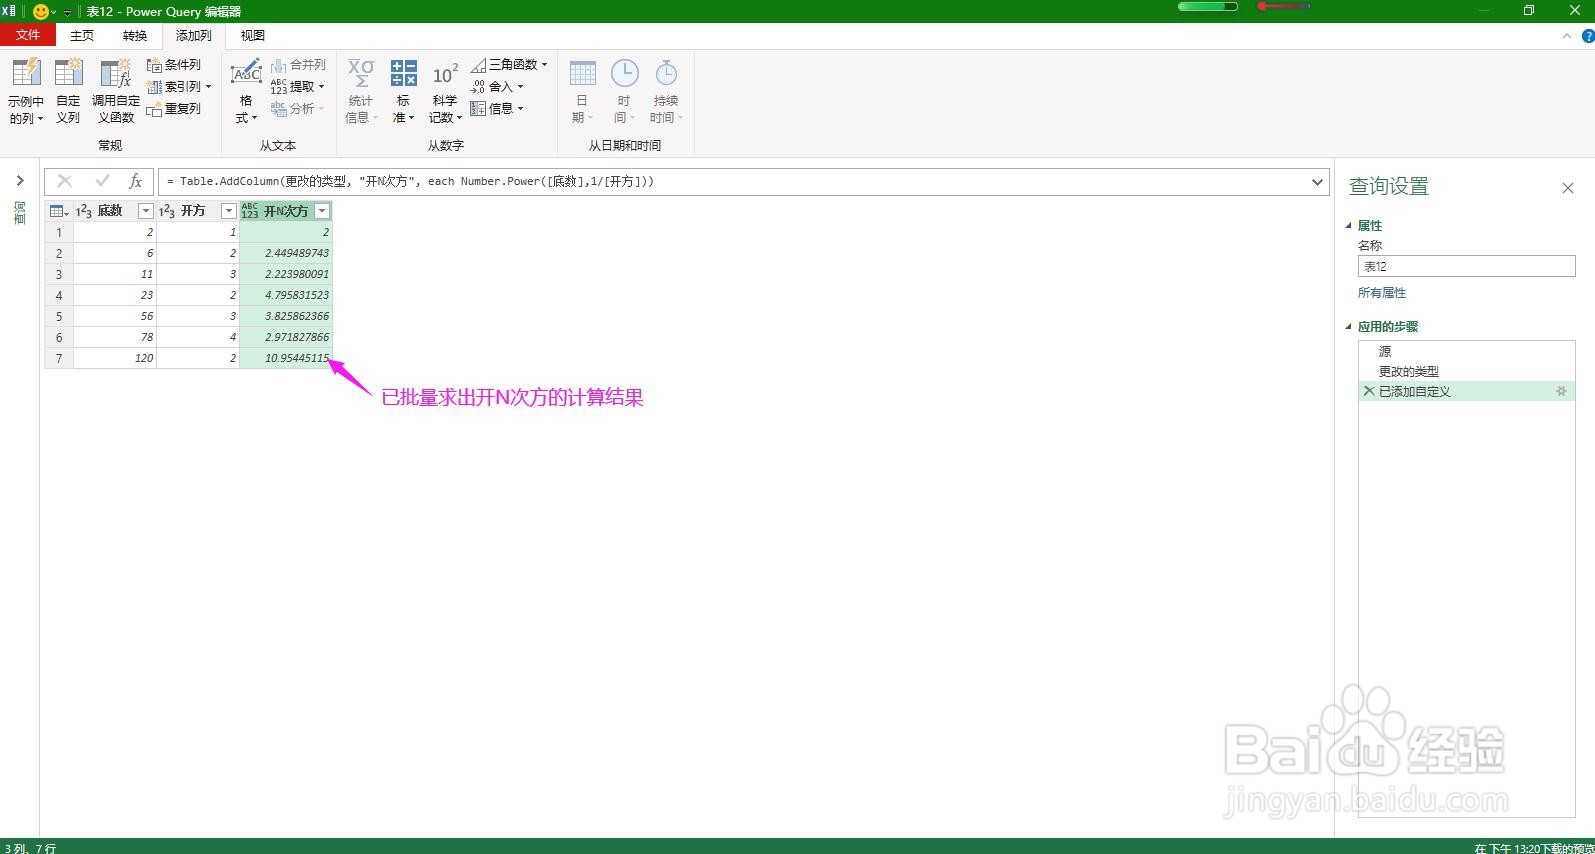Click Scientific (科学记数) icon

[x=445, y=75]
